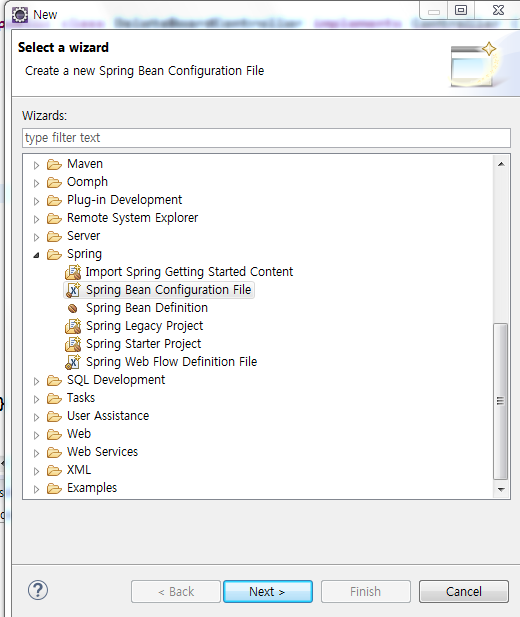Click the Oomph folder icon
This screenshot has height=617, width=520.
pyautogui.click(x=54, y=182)
